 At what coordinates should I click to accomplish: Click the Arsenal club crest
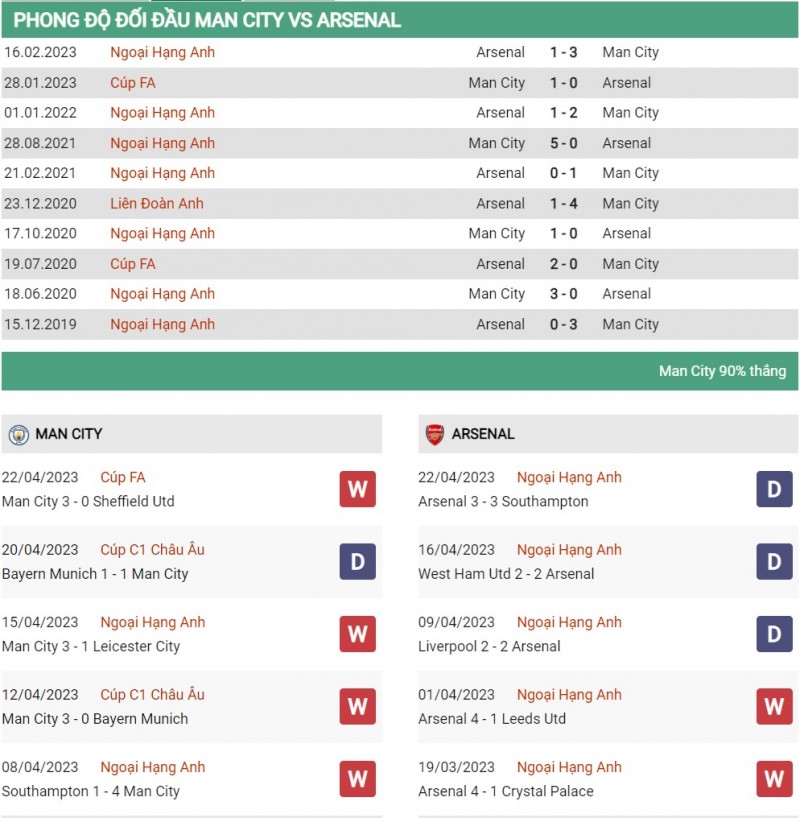[434, 434]
